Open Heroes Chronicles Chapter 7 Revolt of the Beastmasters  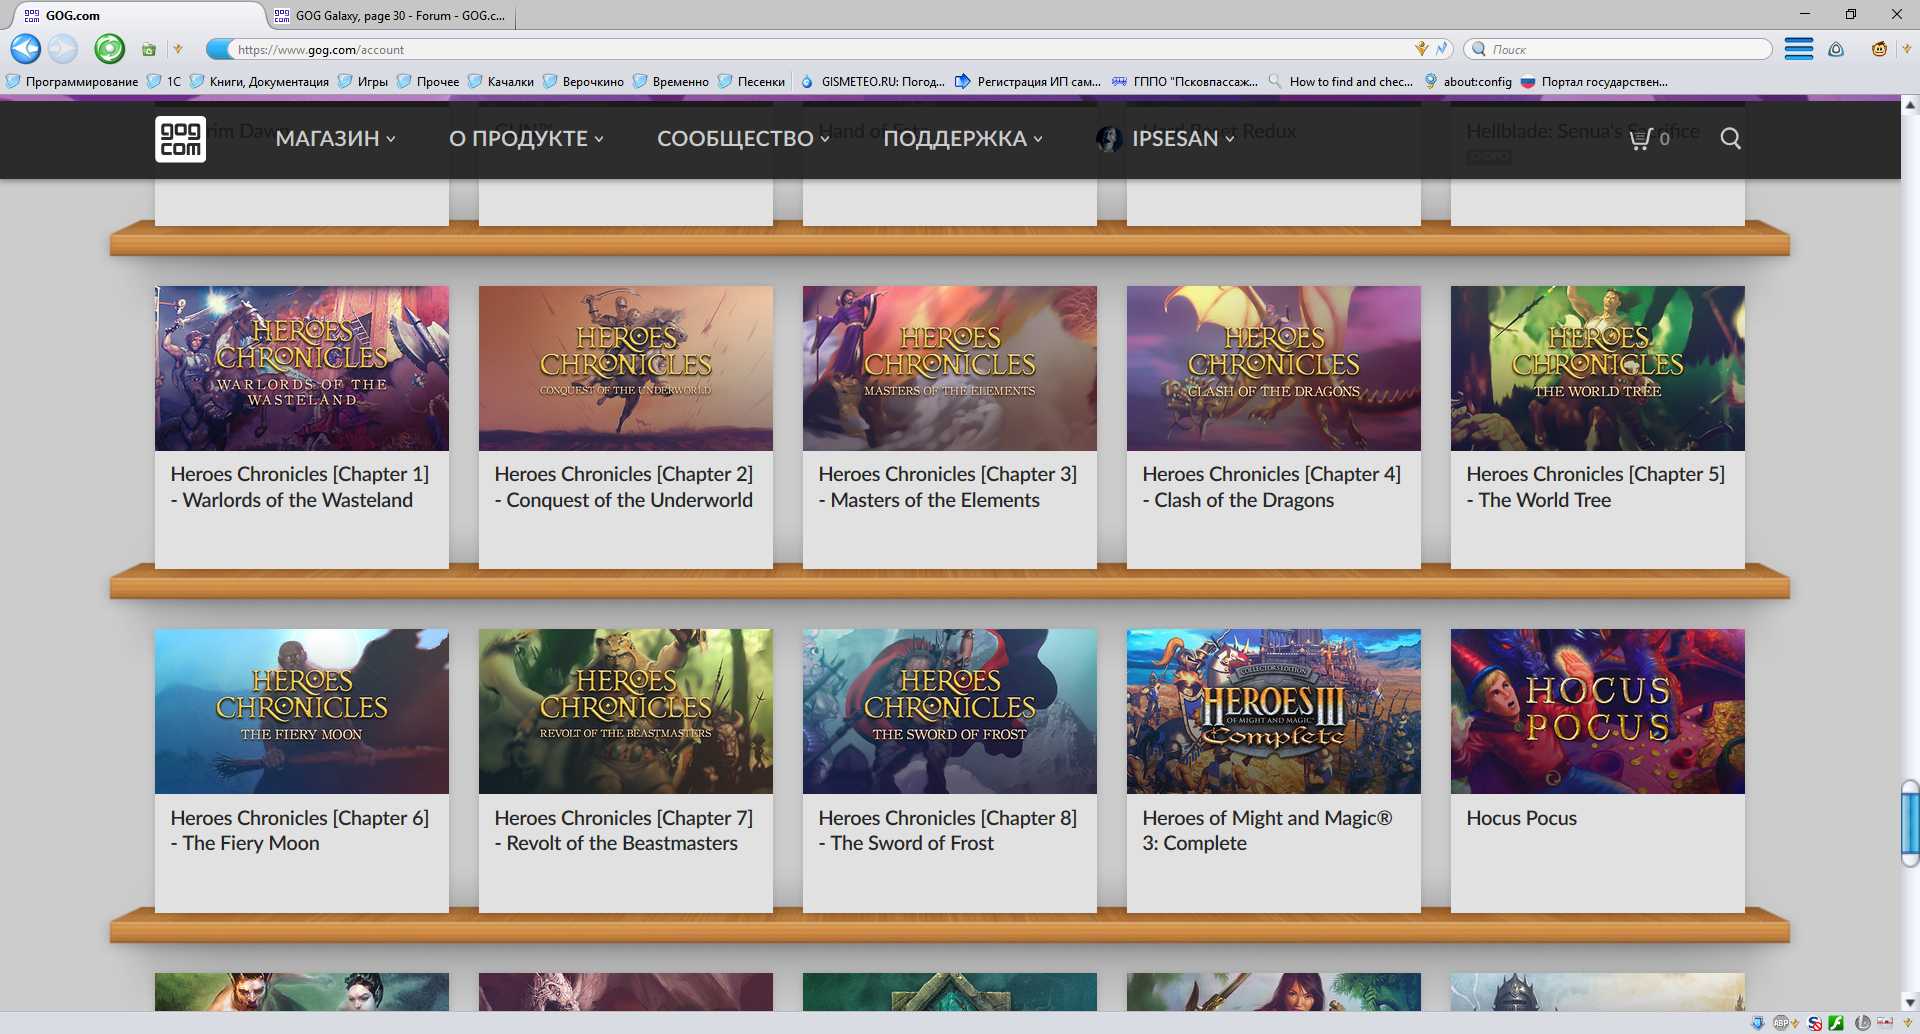coord(625,770)
